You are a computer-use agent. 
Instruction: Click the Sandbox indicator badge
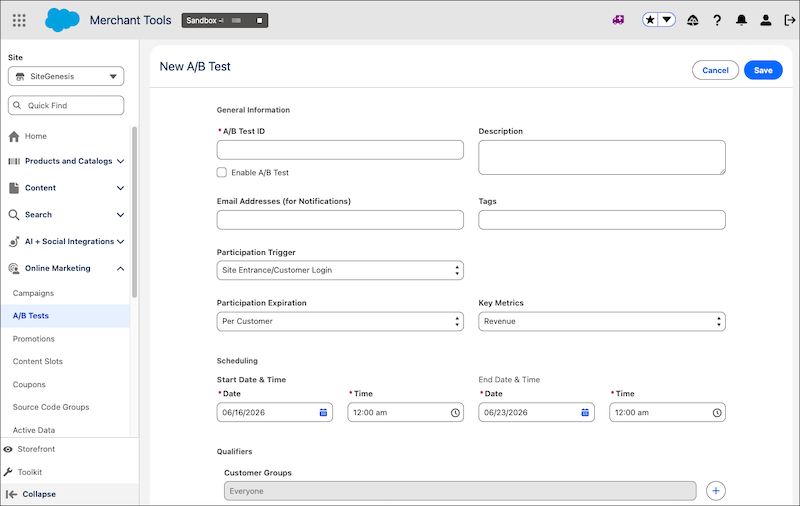point(224,20)
